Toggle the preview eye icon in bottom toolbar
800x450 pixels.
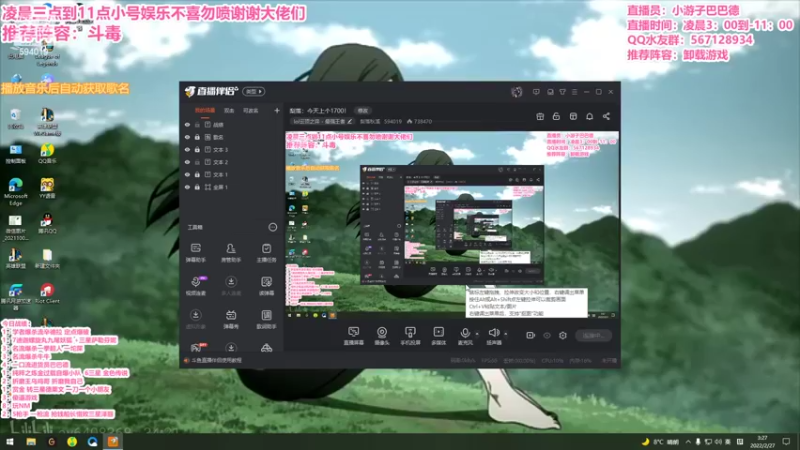[x=546, y=335]
